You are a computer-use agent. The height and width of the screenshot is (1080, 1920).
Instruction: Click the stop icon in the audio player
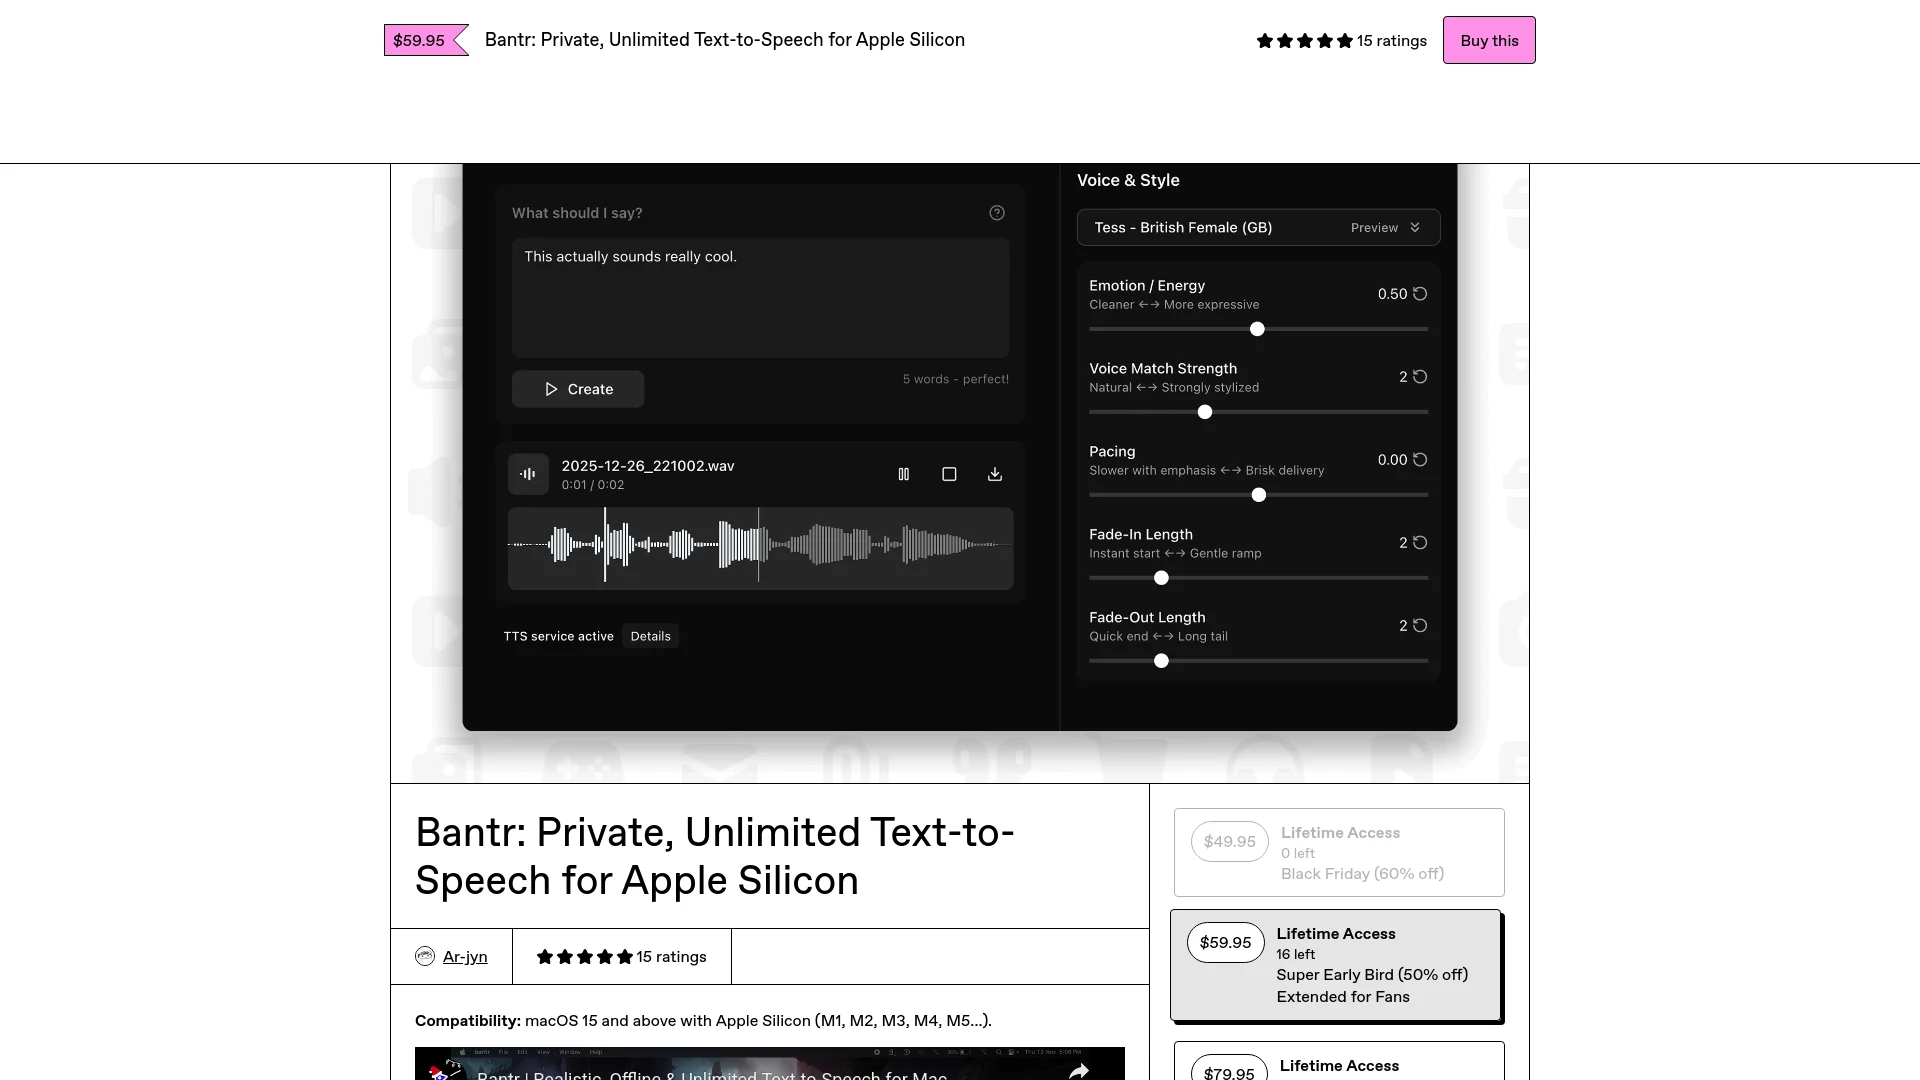point(949,474)
